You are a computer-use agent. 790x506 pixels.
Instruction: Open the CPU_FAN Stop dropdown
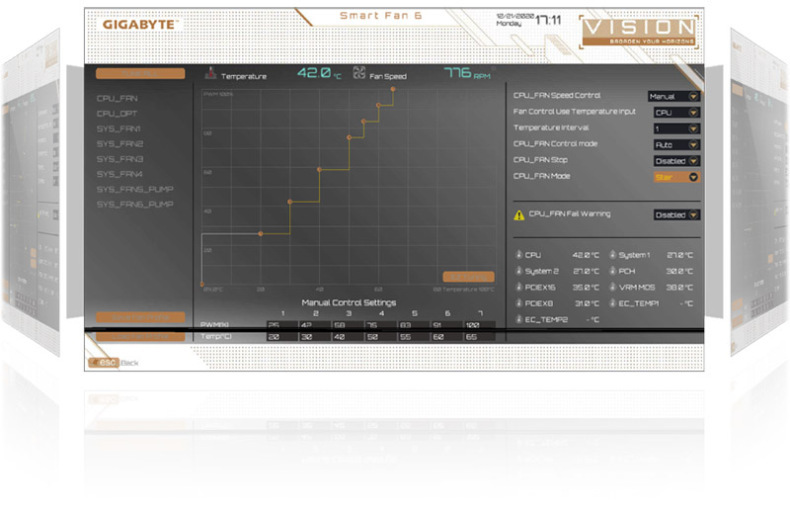677,161
